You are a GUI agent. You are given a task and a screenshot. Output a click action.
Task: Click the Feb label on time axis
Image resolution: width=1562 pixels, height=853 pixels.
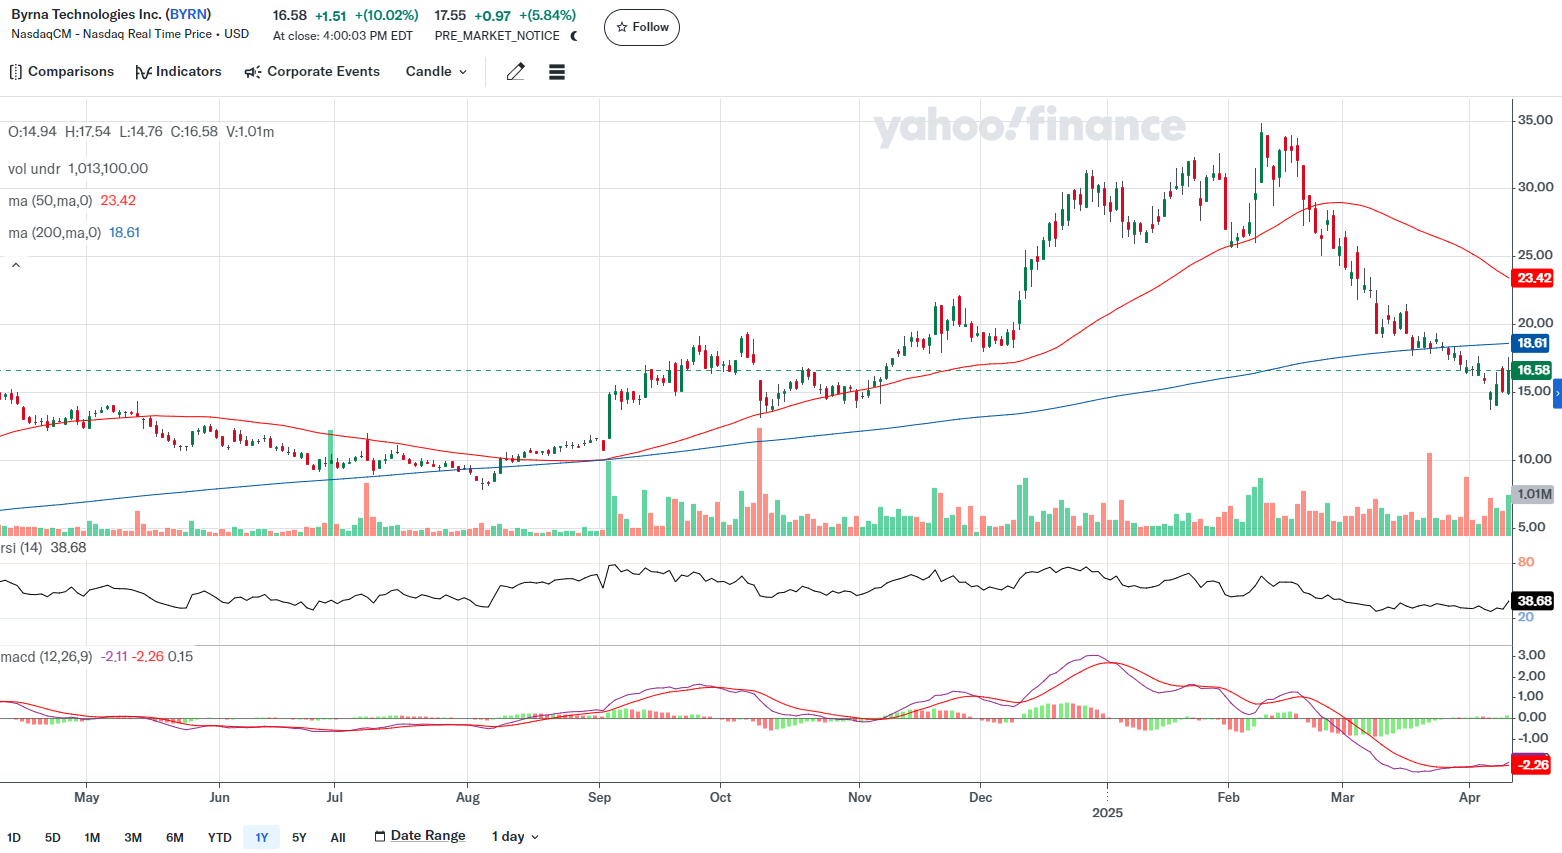click(1228, 797)
